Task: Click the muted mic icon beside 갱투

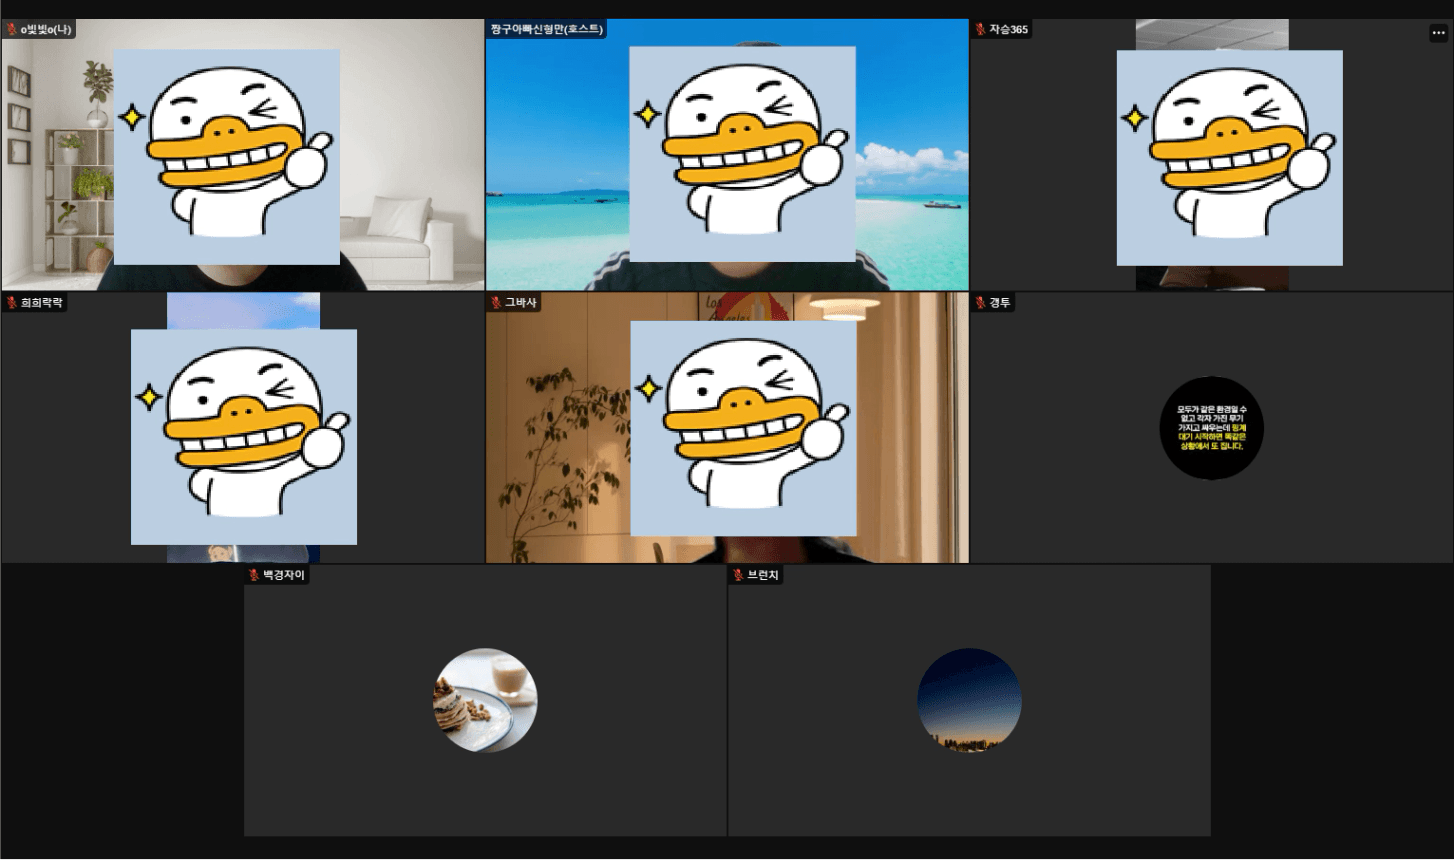Action: point(981,303)
